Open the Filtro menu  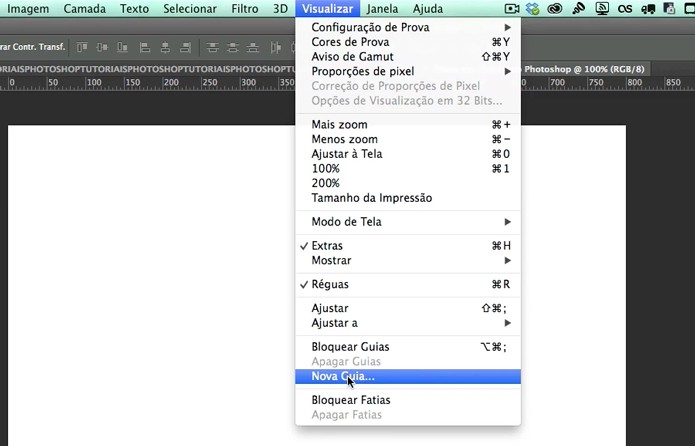coord(245,8)
